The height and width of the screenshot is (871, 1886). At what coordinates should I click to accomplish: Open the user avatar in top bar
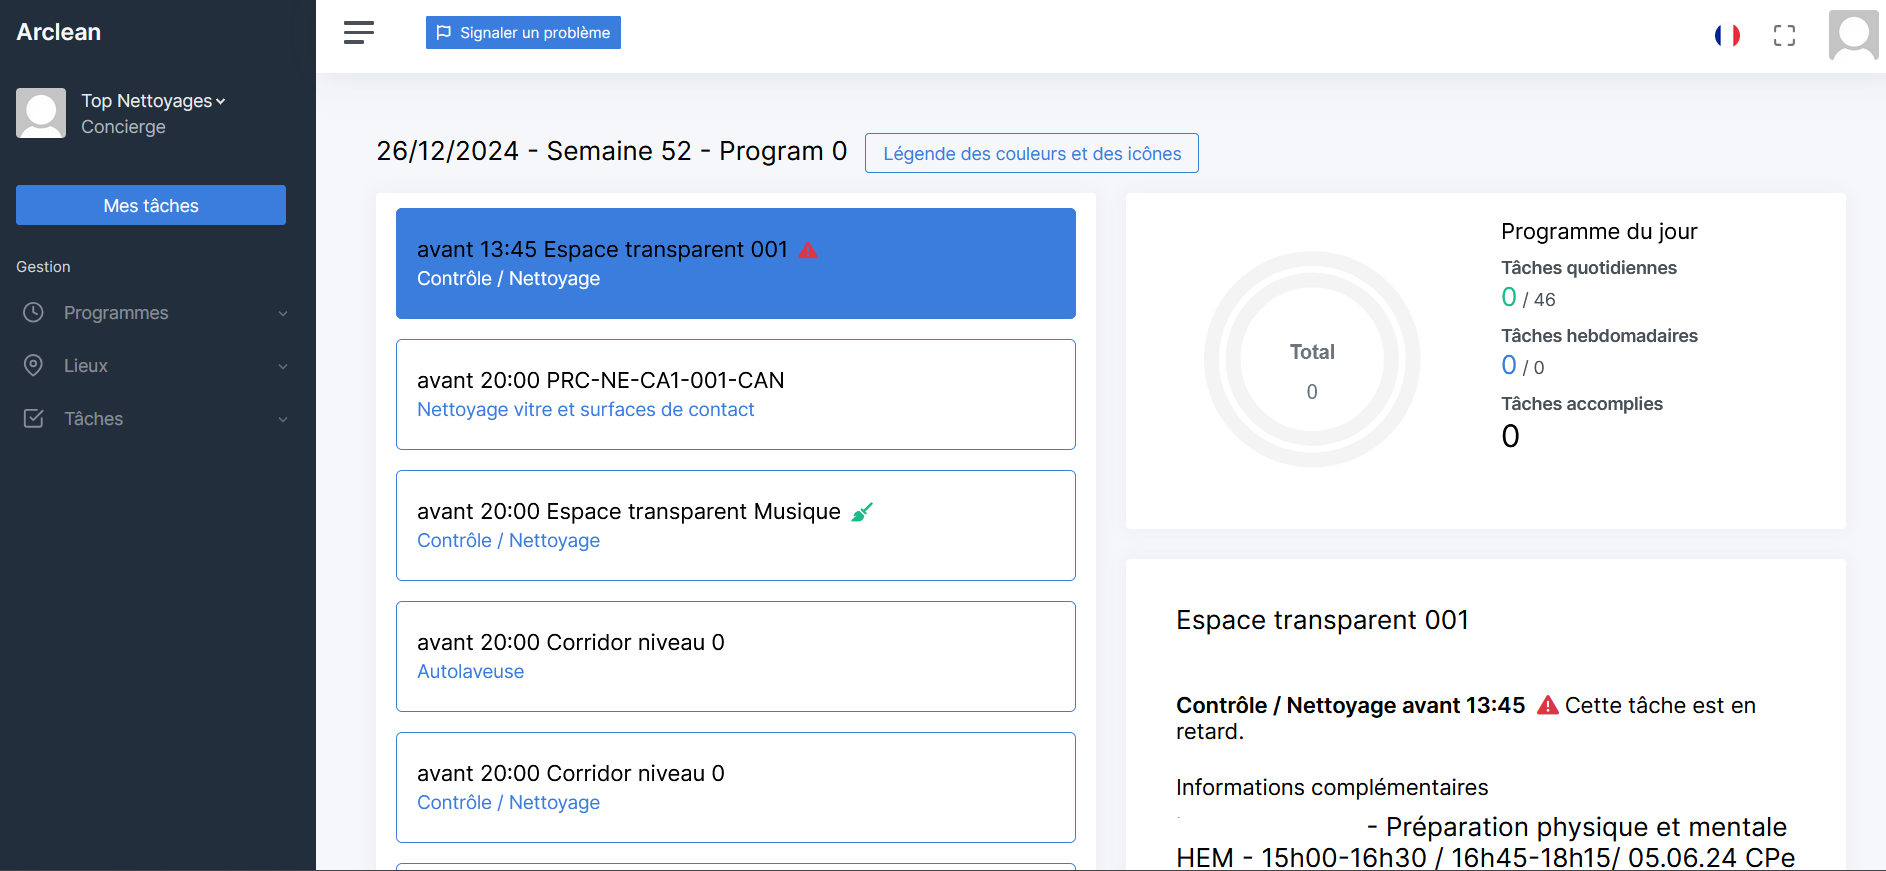coord(1853,35)
